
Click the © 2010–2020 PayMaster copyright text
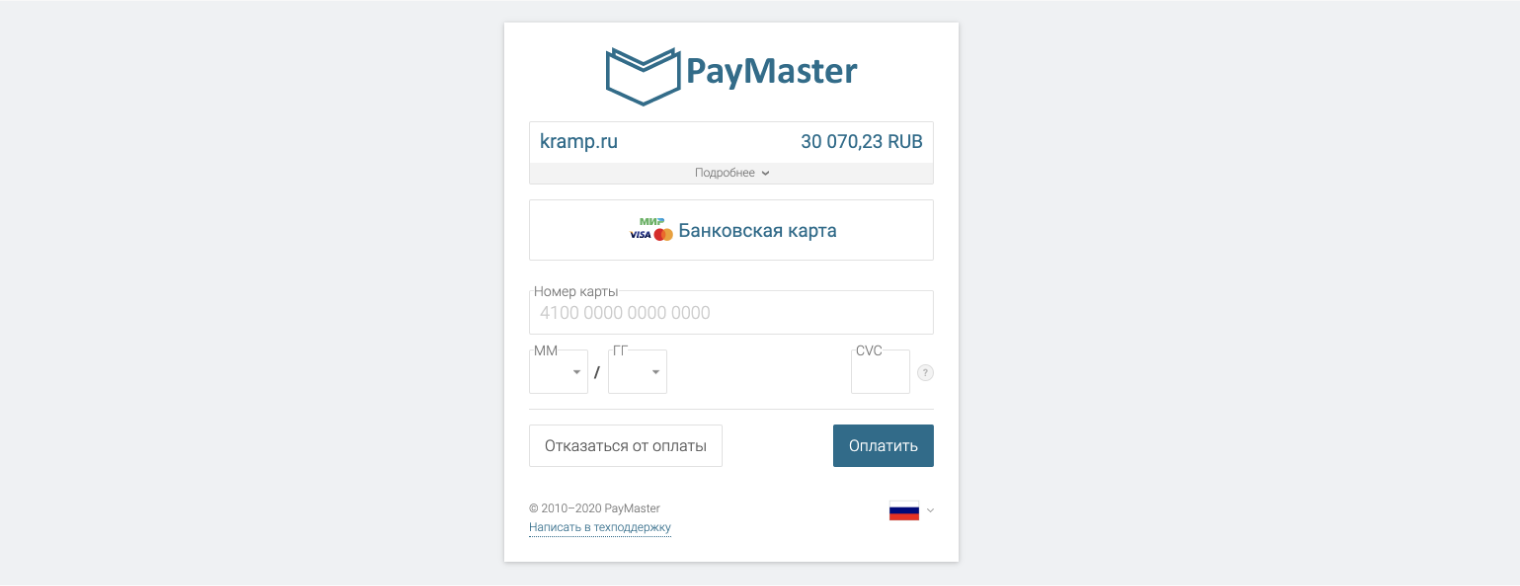pos(594,508)
